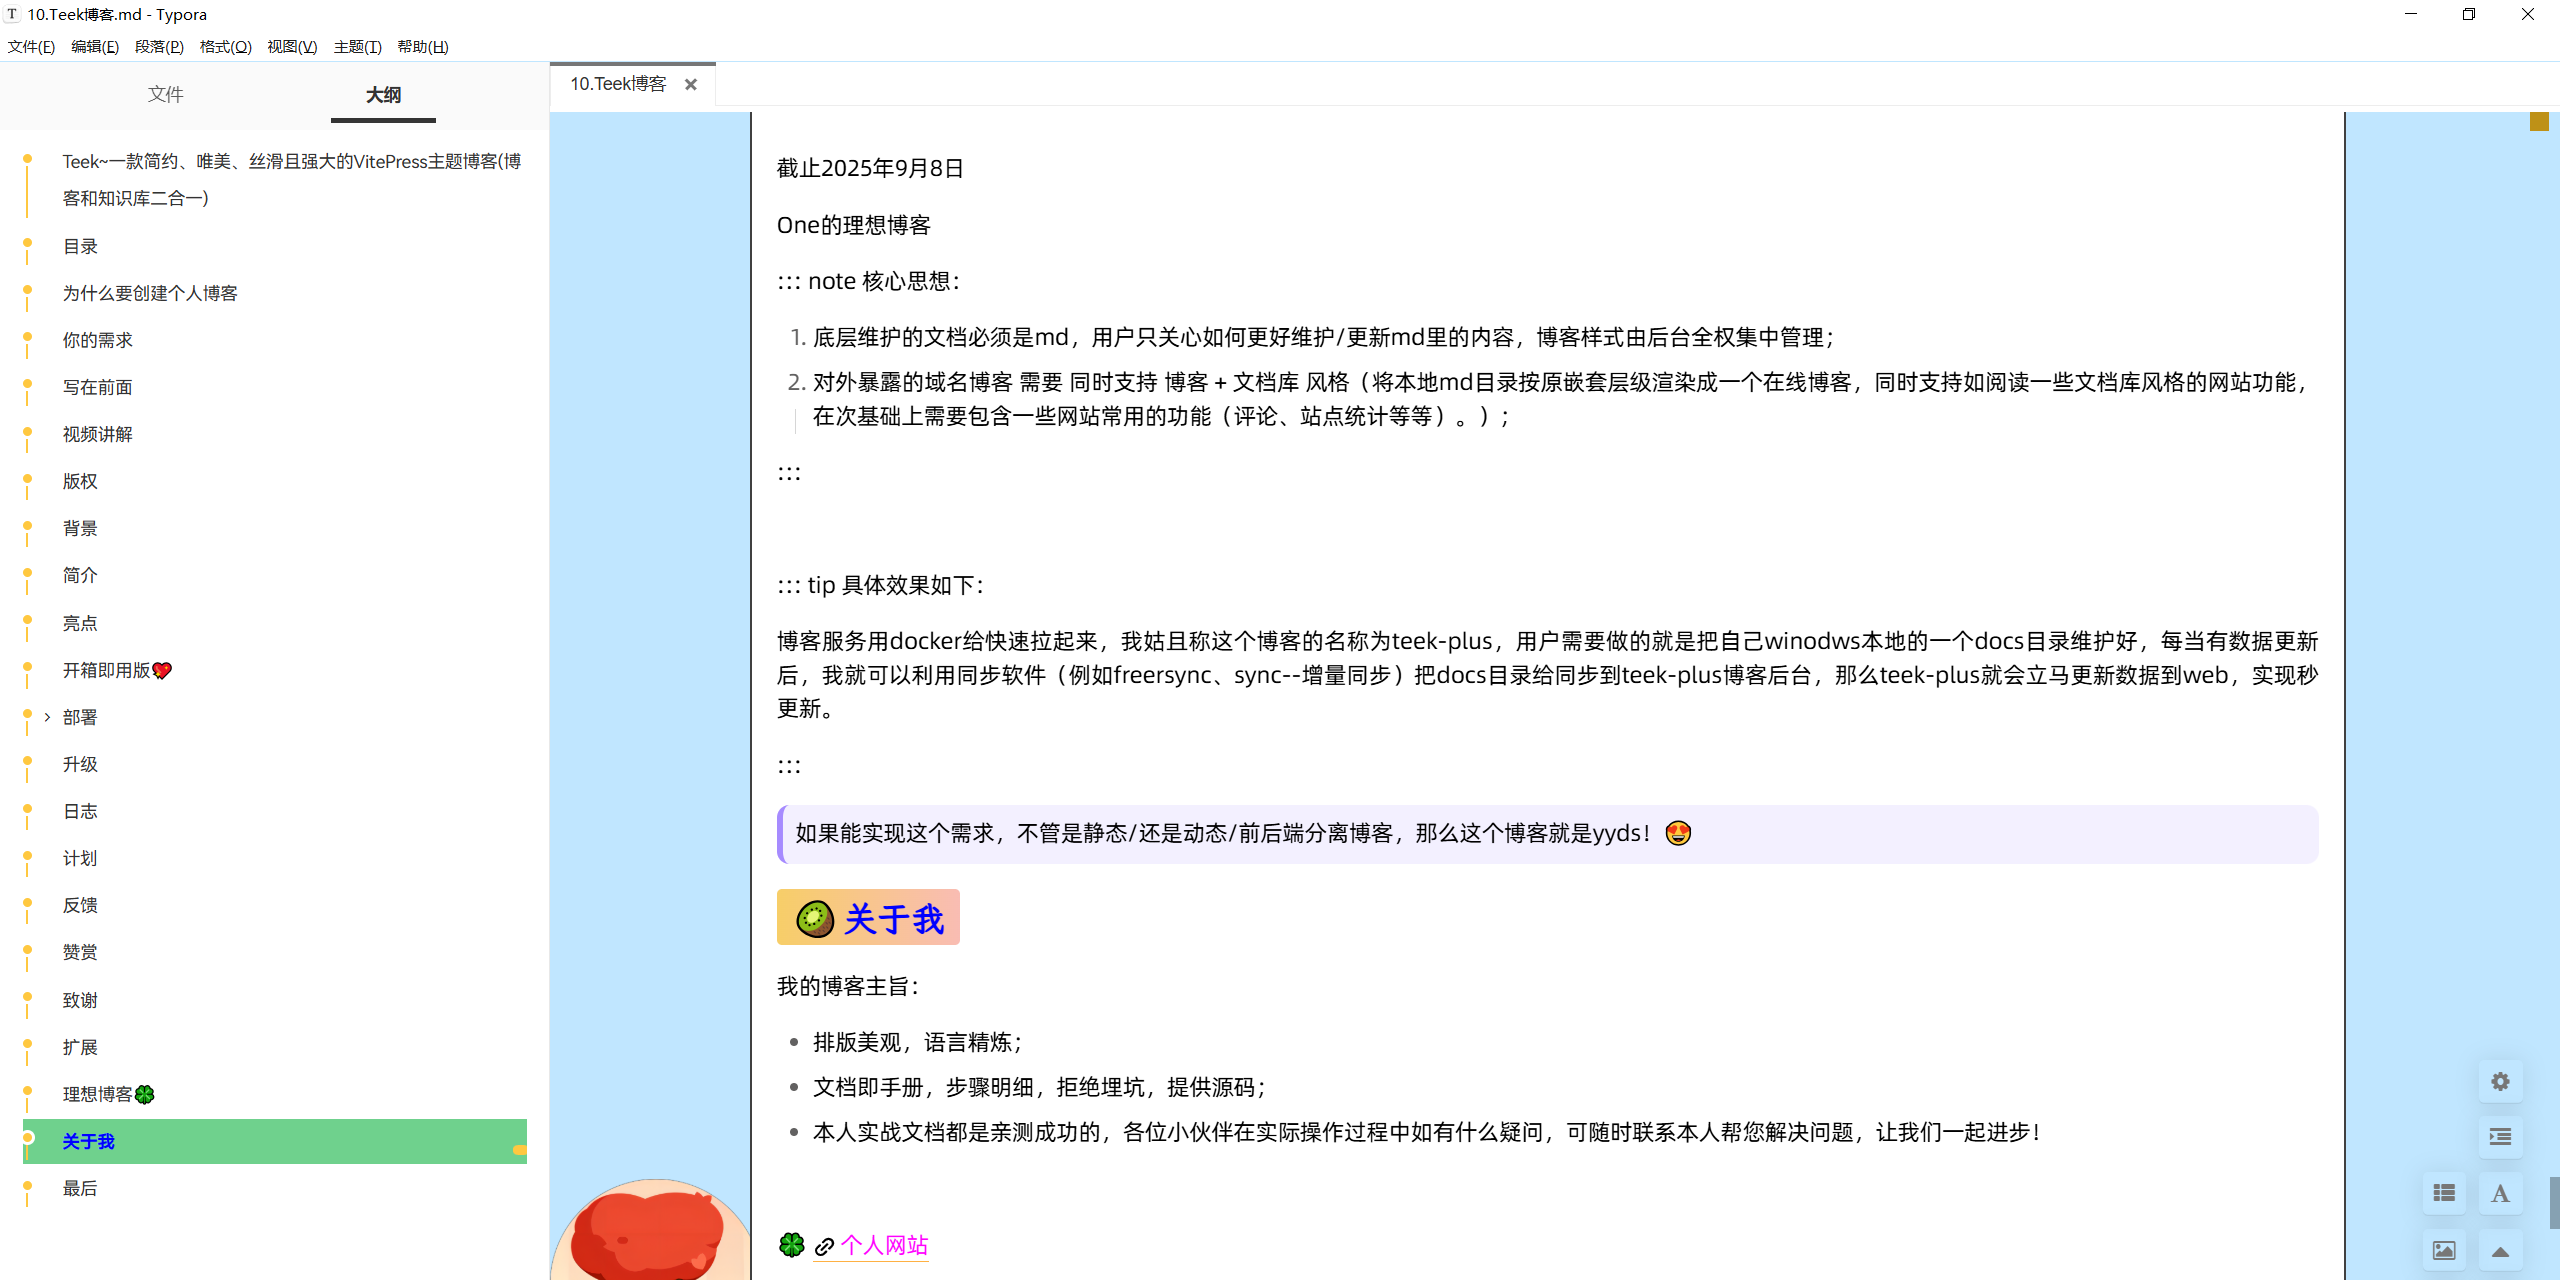
Task: Go to 开箱即用版 outline heading
Action: [x=106, y=670]
